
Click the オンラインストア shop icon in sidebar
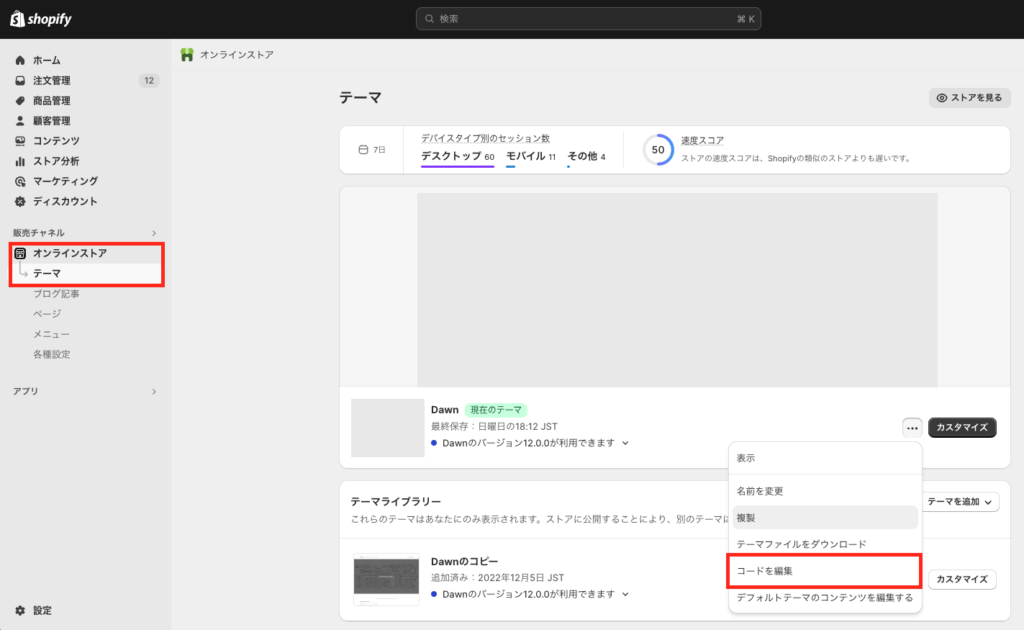pyautogui.click(x=20, y=253)
